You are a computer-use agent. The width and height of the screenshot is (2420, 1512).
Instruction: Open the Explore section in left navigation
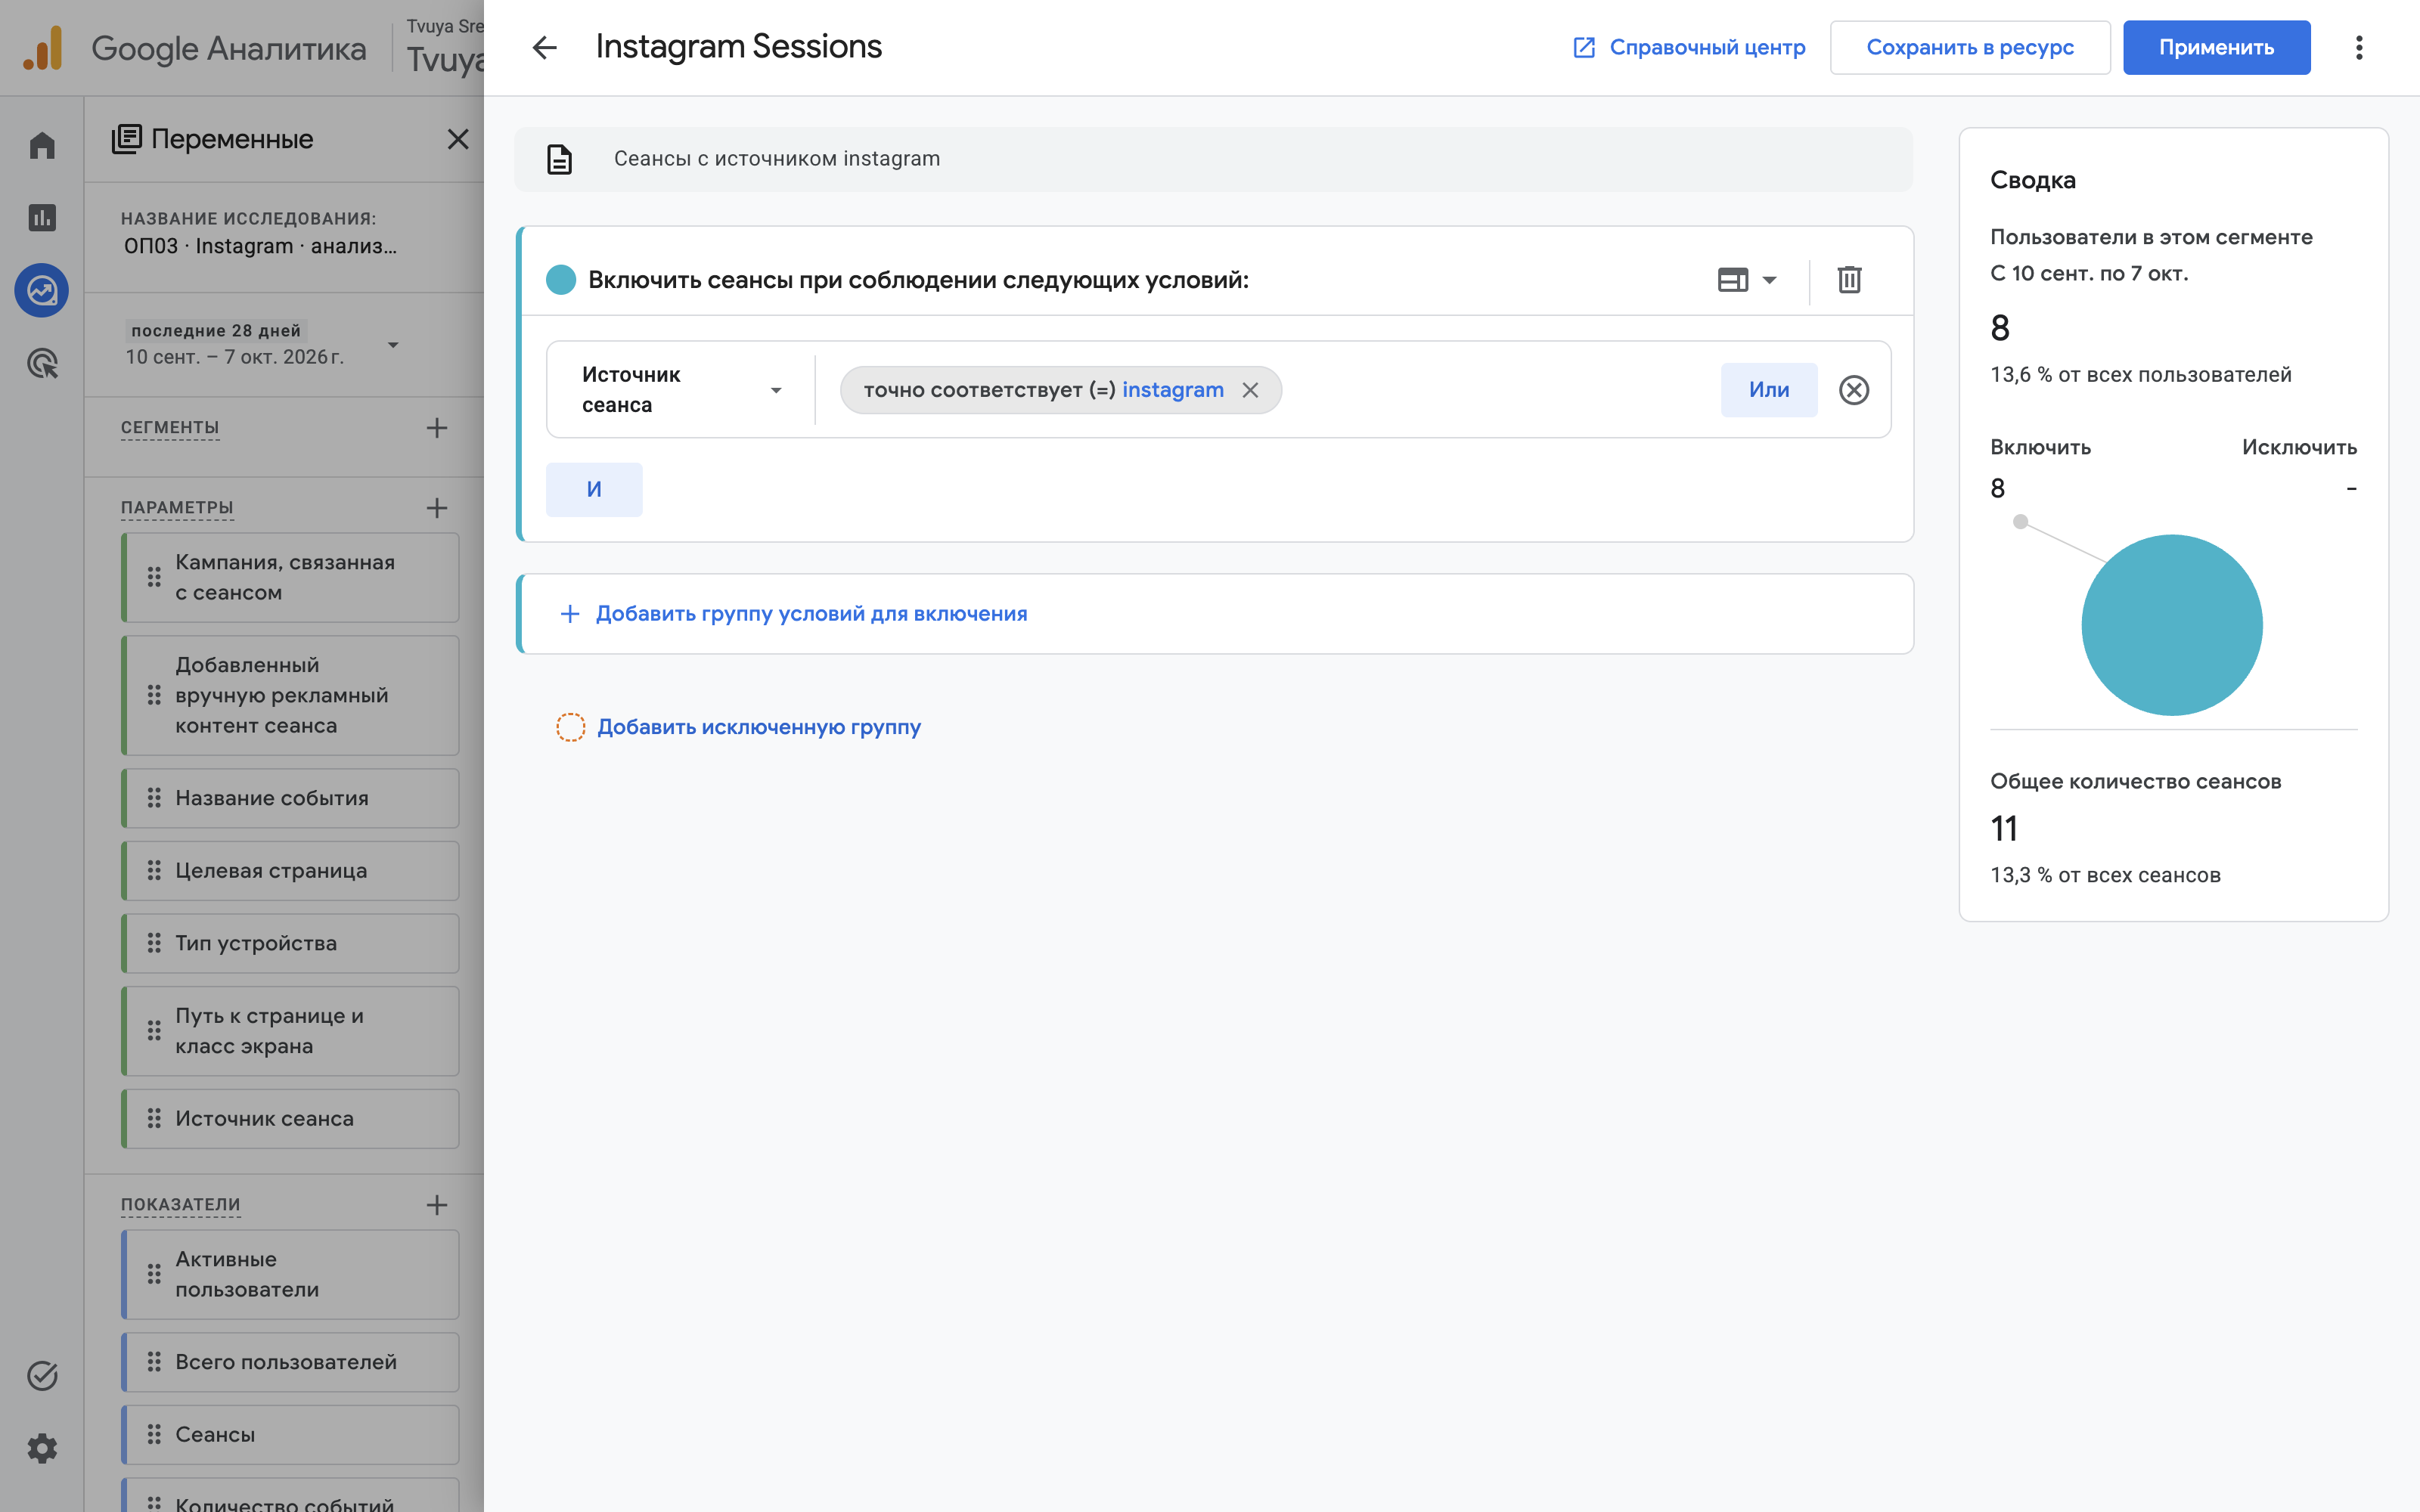coord(42,291)
